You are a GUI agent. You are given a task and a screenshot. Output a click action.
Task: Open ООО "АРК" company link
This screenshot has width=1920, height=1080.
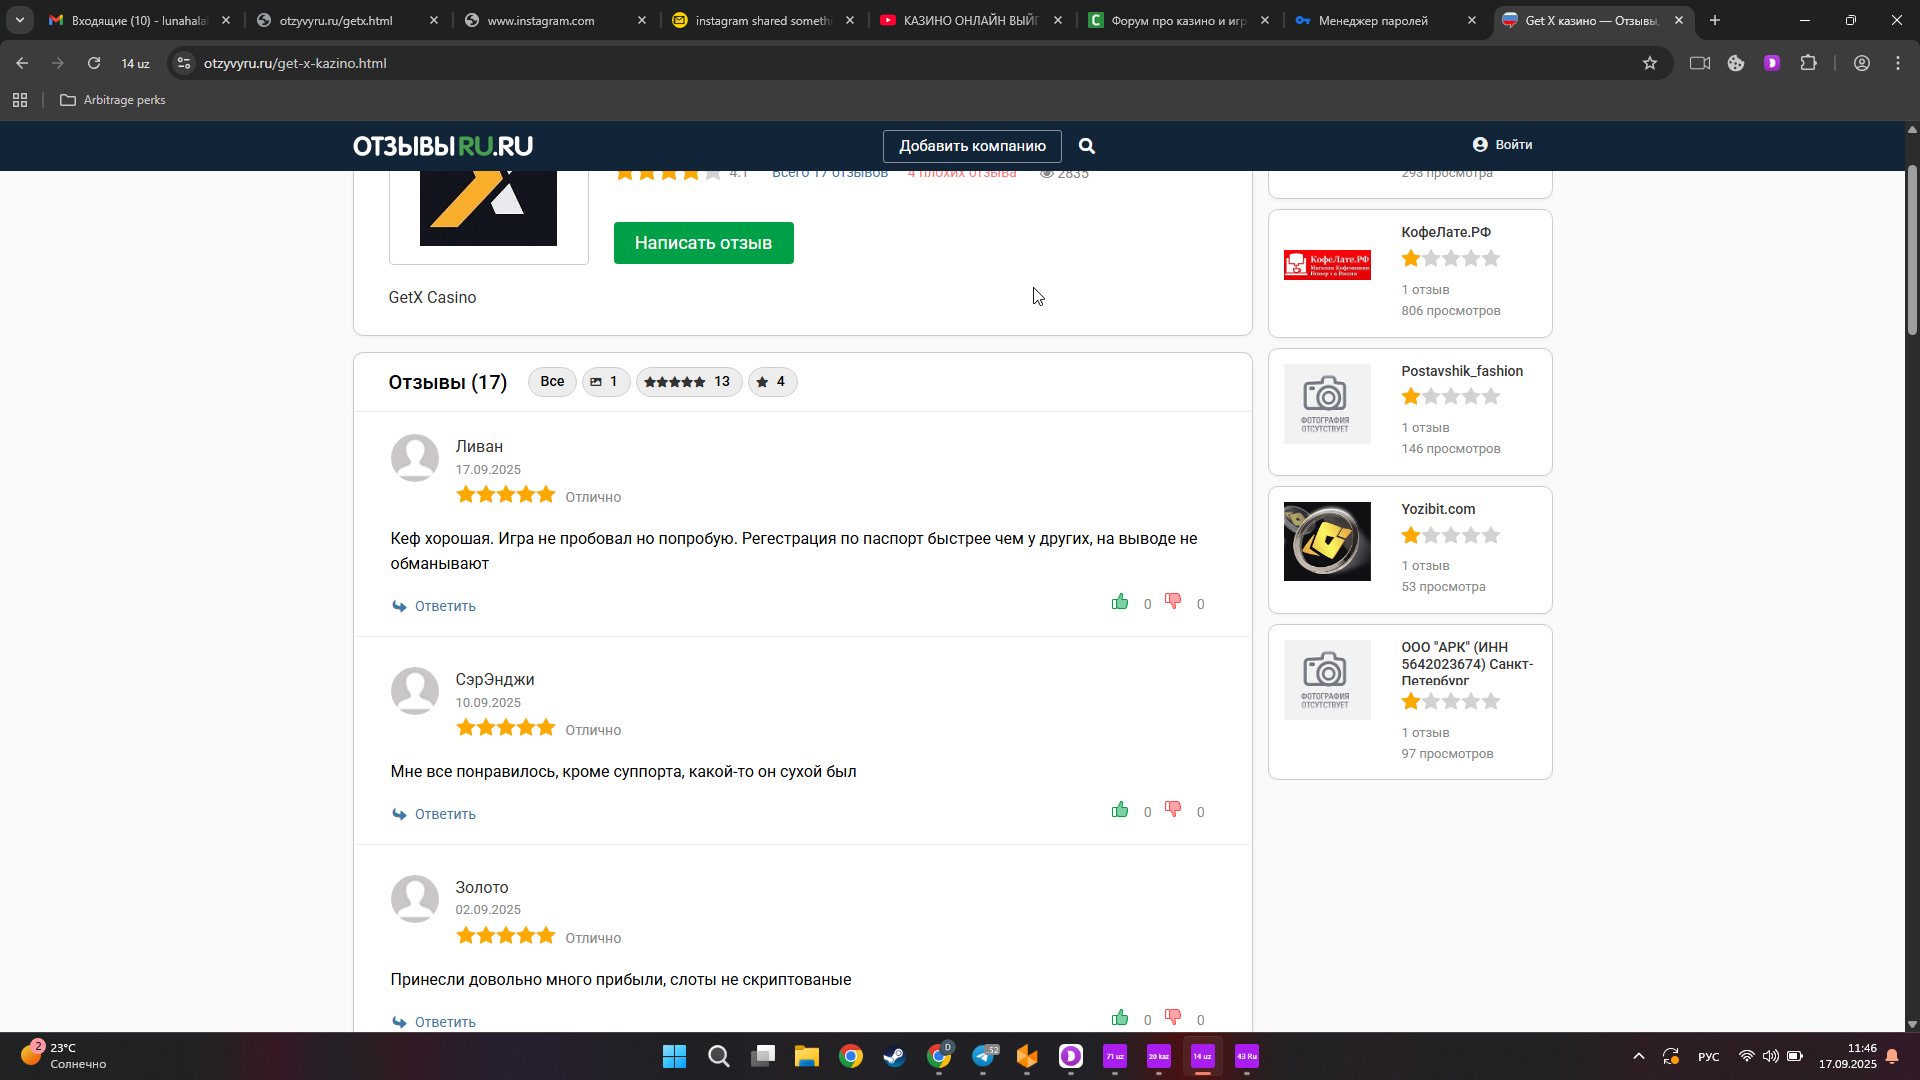click(x=1467, y=664)
